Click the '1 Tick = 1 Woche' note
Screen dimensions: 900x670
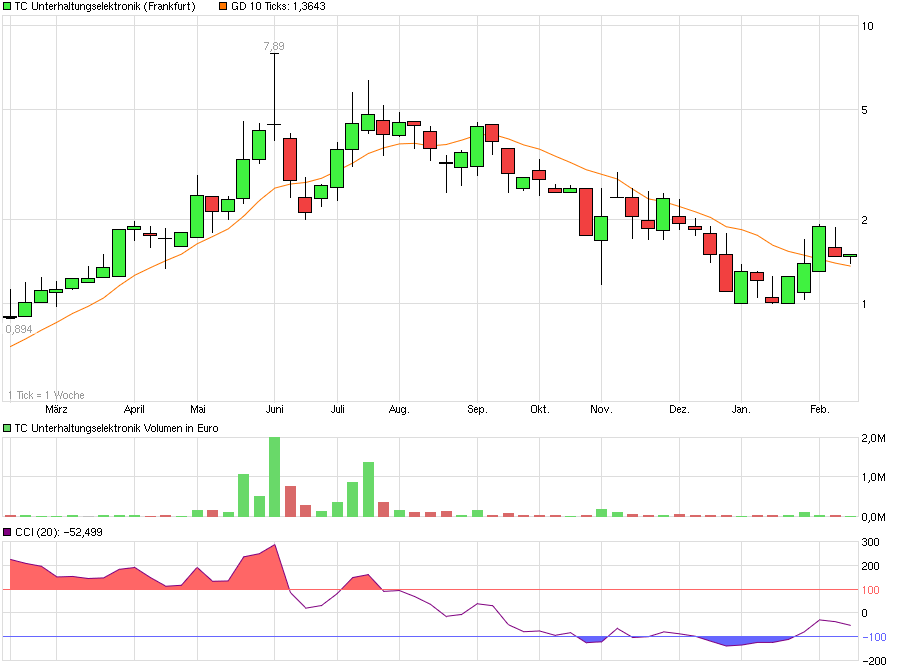[46, 395]
